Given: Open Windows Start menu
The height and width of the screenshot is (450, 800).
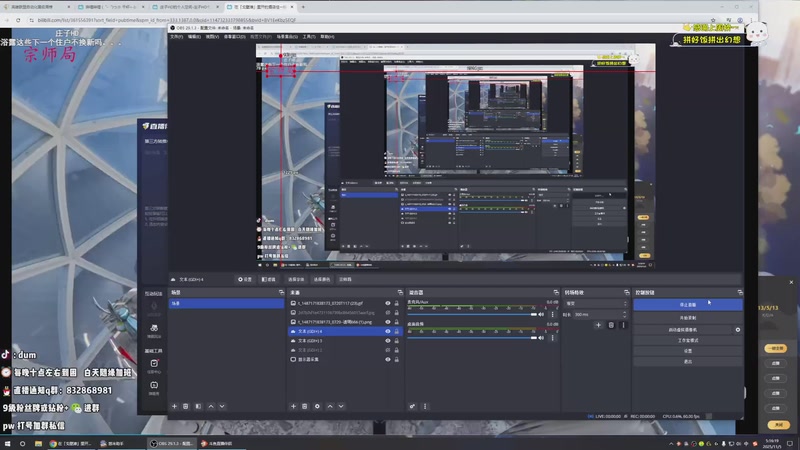Looking at the screenshot, I should [8, 442].
